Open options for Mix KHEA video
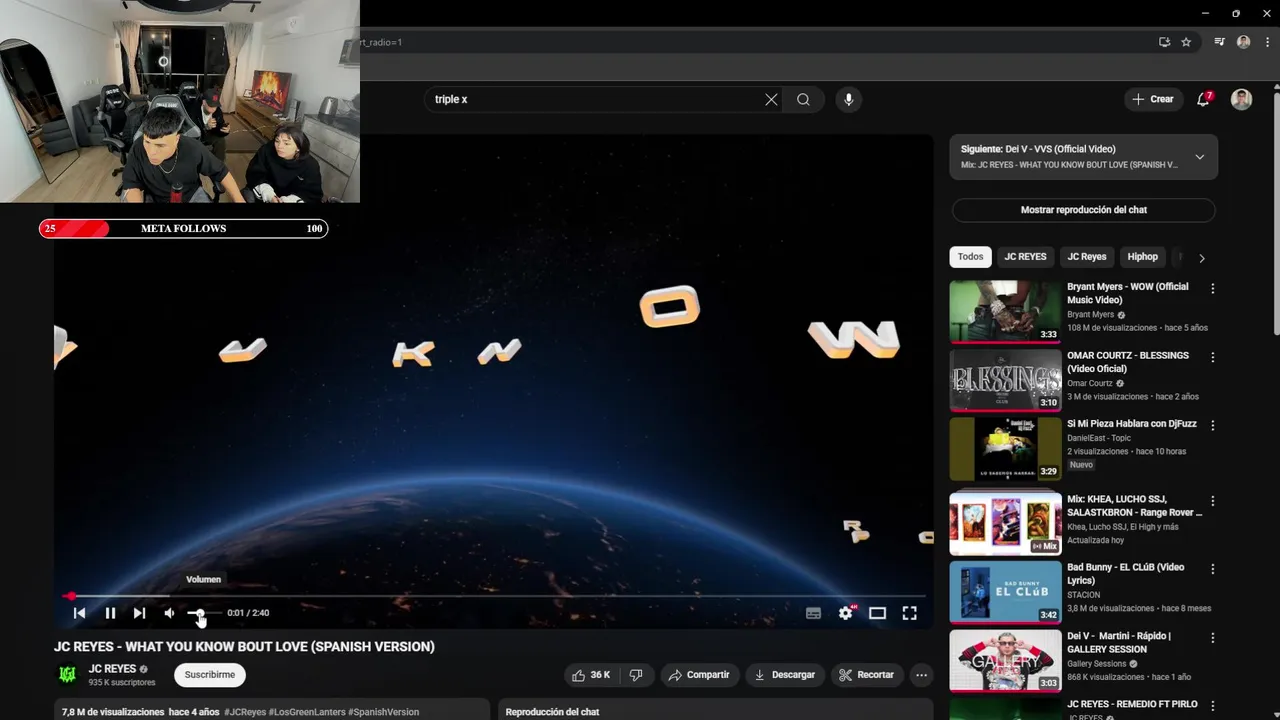1280x720 pixels. (x=1212, y=500)
